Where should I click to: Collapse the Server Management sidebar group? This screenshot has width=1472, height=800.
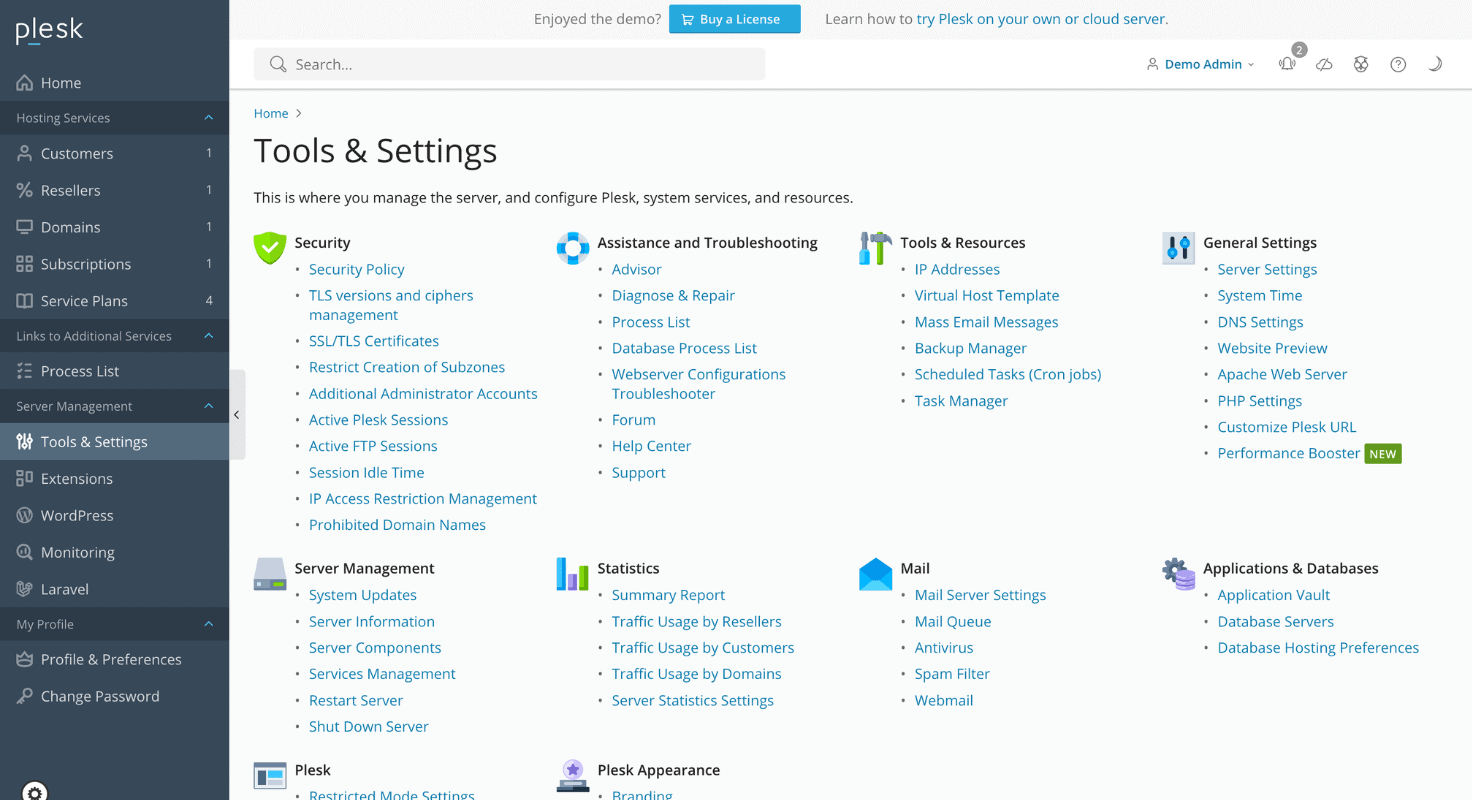(208, 406)
